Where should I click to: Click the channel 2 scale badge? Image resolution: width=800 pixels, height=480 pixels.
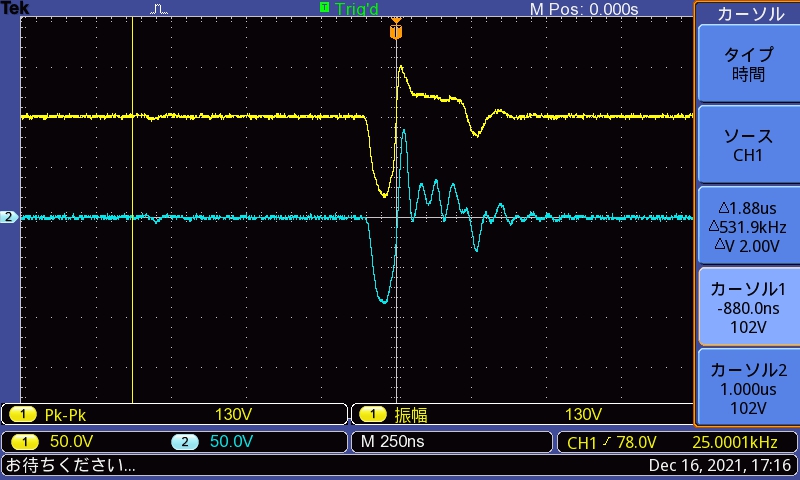pos(185,442)
